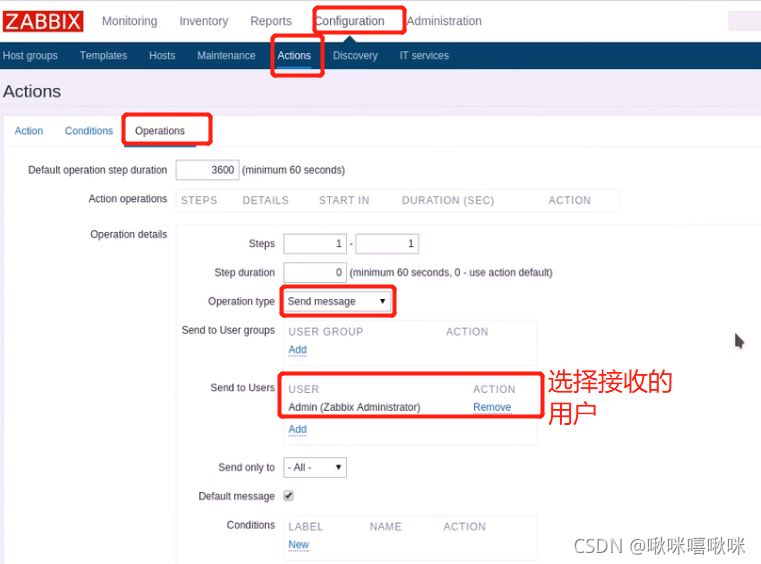This screenshot has height=564, width=761.
Task: Switch to the Conditions tab
Action: coord(89,131)
